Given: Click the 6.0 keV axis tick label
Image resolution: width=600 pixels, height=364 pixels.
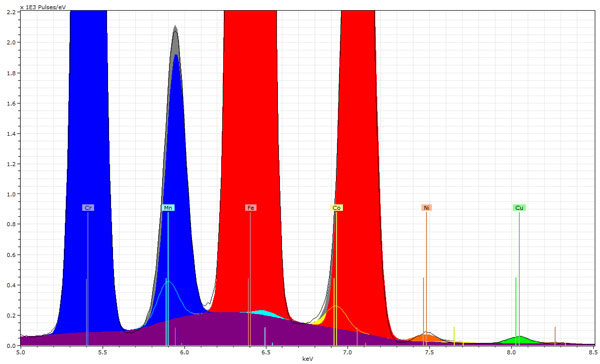Looking at the screenshot, I should point(184,351).
